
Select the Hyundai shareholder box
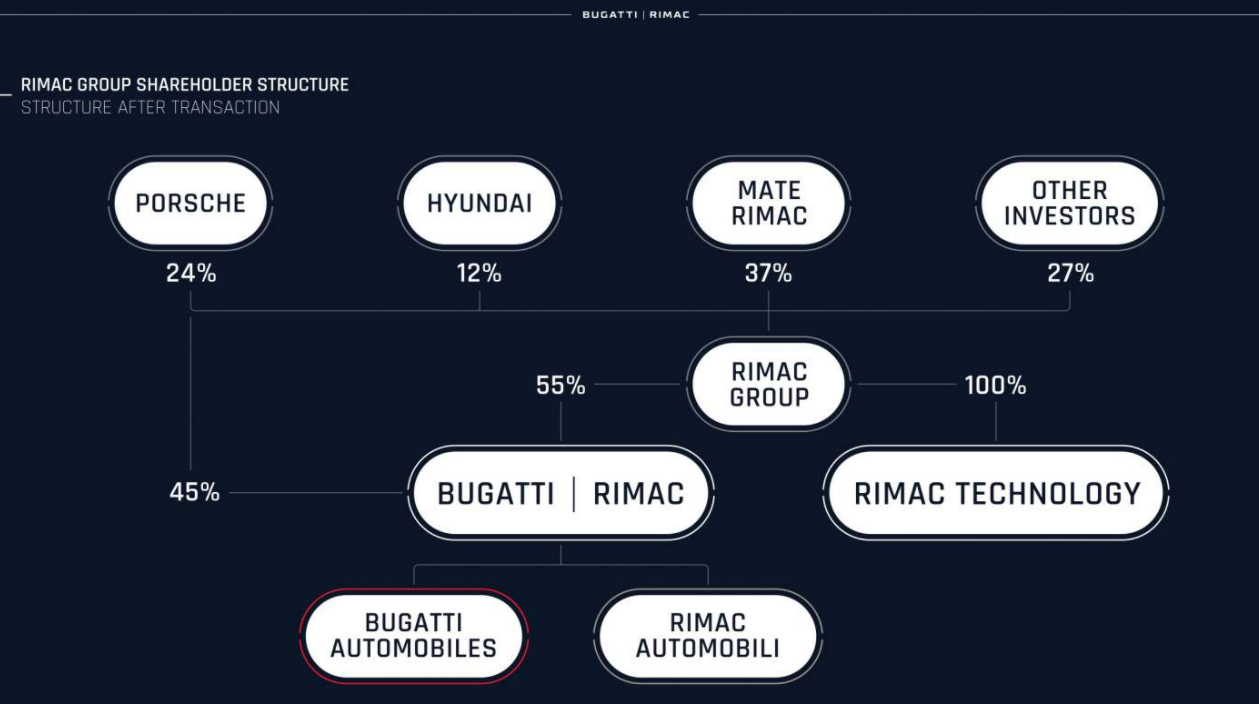tap(479, 203)
